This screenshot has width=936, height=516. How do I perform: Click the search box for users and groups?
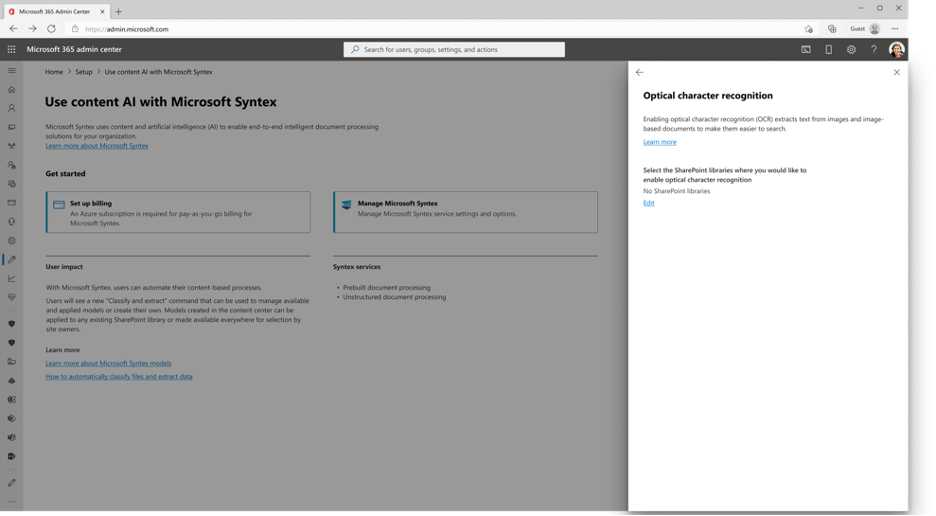coord(455,49)
